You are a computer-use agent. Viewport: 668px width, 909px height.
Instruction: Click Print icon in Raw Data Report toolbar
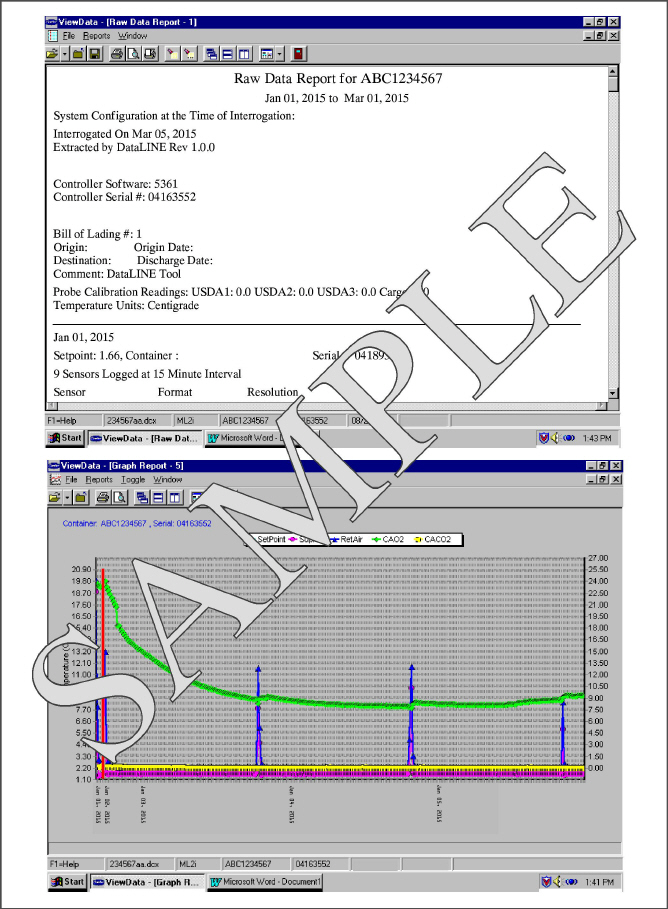117,54
